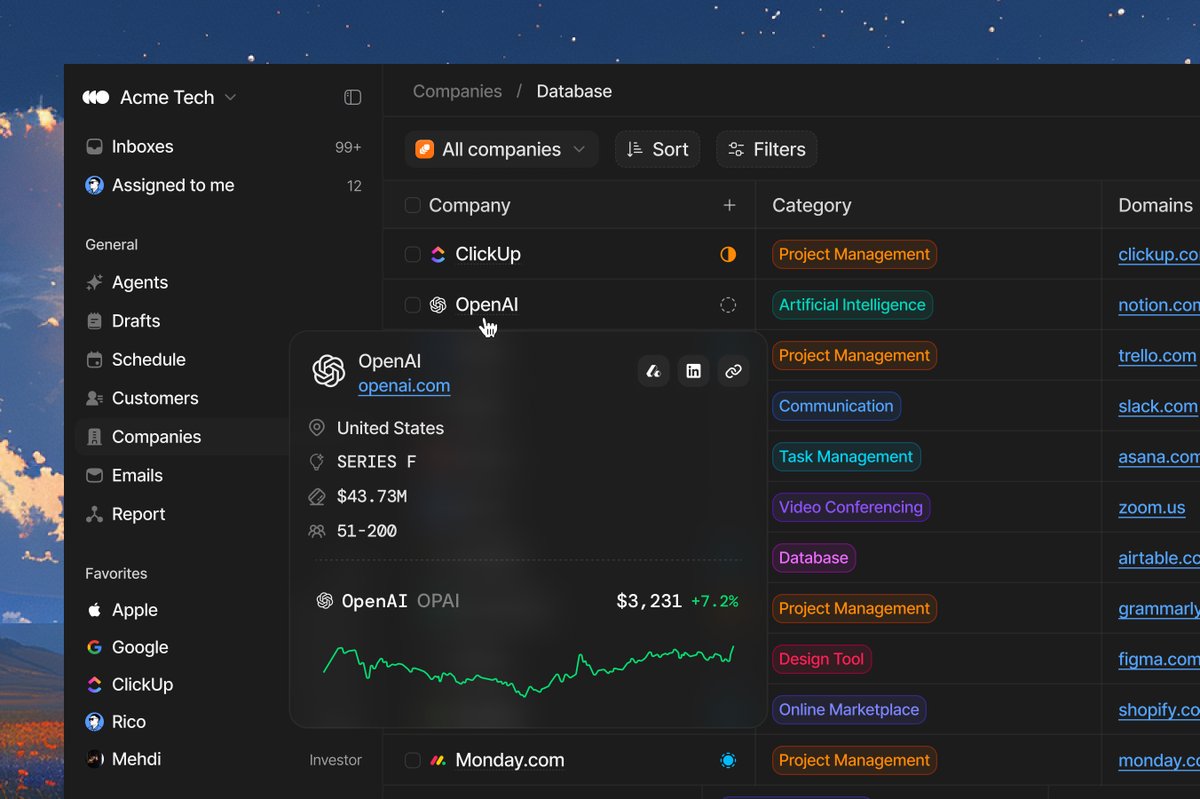This screenshot has width=1200, height=799.
Task: Toggle the select-all Company checkbox
Action: 412,205
